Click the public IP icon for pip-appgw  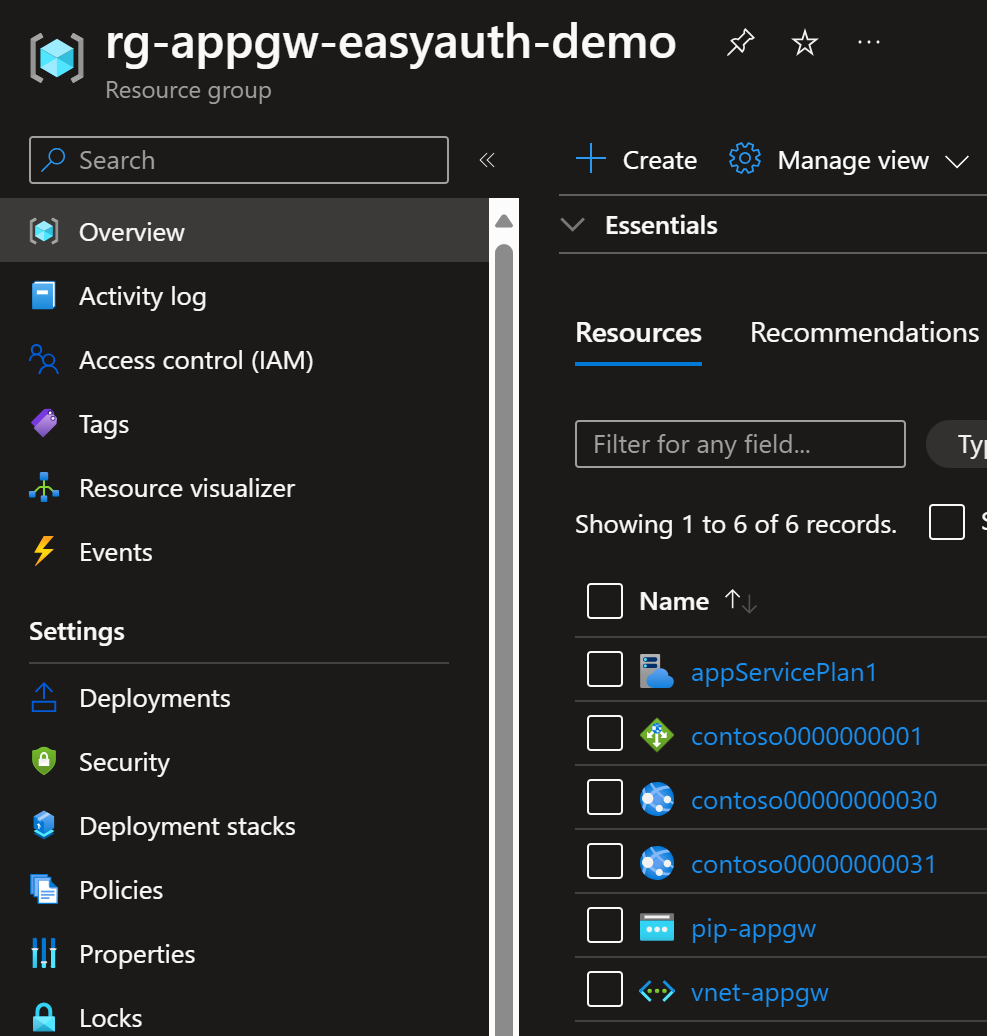pos(657,928)
